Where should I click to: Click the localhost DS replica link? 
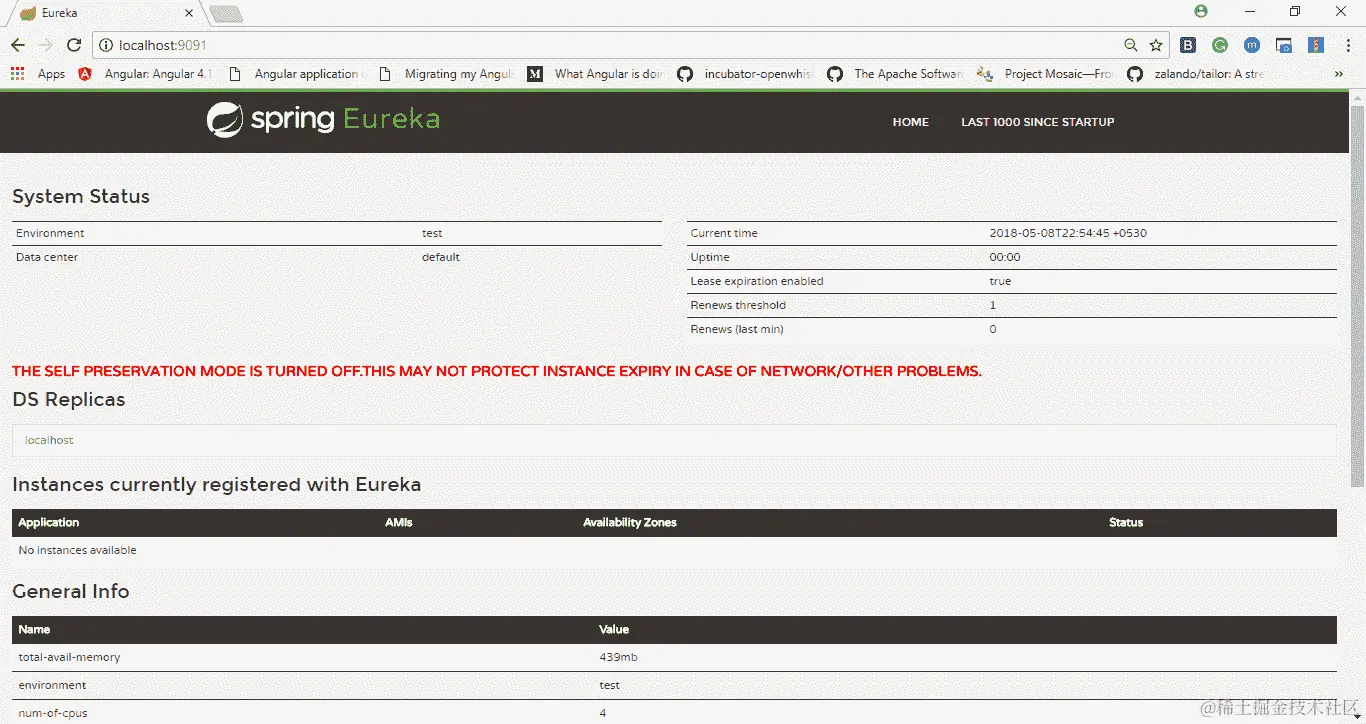click(49, 440)
